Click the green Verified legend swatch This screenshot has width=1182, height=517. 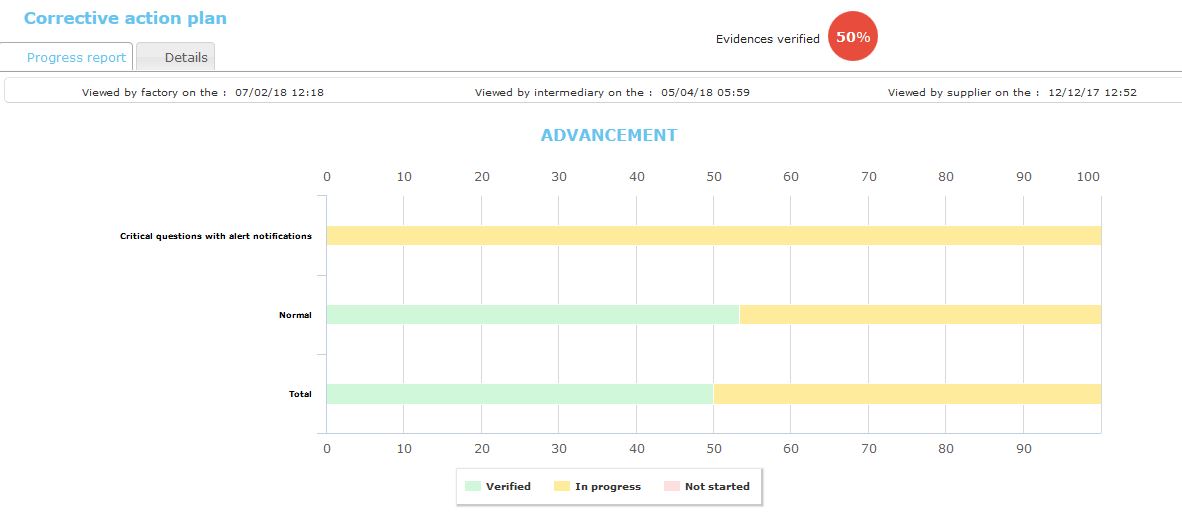(473, 486)
